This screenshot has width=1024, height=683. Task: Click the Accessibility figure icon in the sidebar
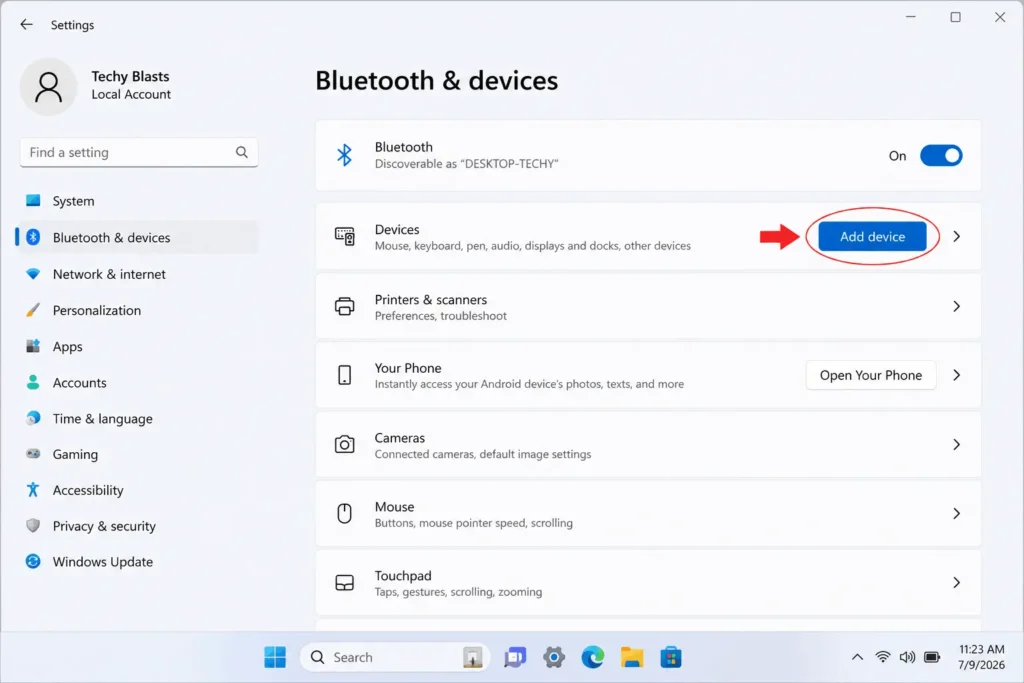(33, 490)
